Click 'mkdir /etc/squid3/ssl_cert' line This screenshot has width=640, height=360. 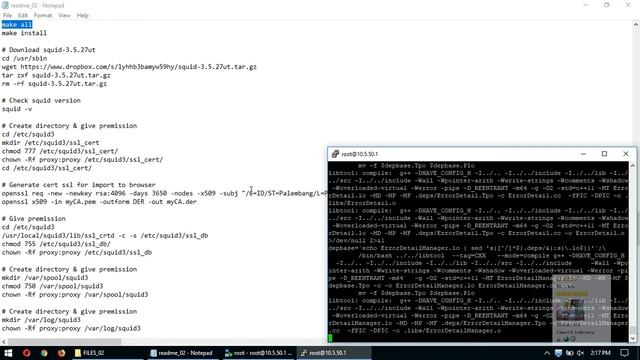pyautogui.click(x=51, y=143)
